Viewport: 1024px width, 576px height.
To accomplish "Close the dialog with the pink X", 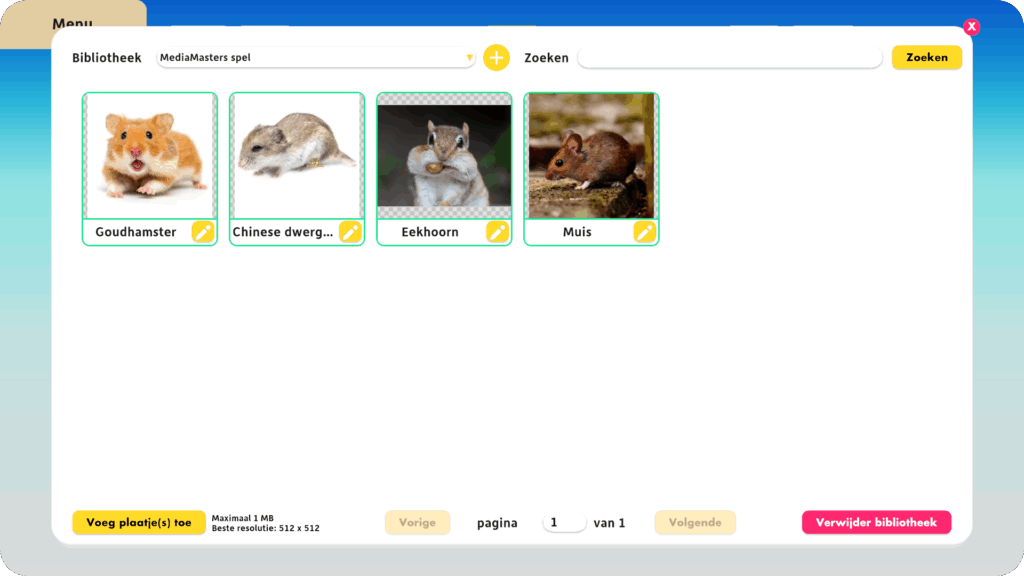I will click(x=971, y=27).
